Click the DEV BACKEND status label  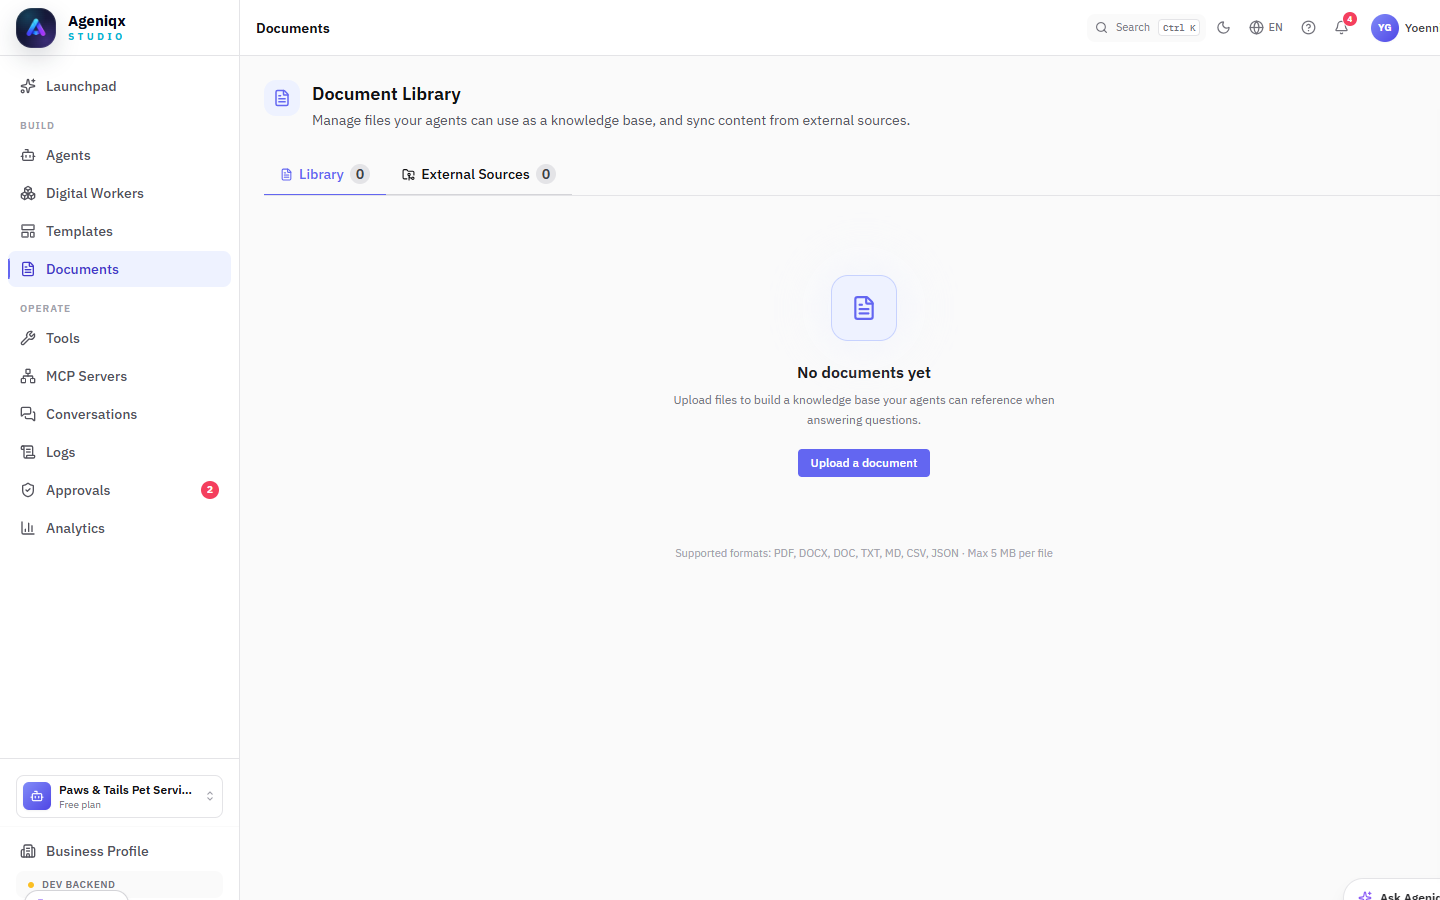point(78,885)
